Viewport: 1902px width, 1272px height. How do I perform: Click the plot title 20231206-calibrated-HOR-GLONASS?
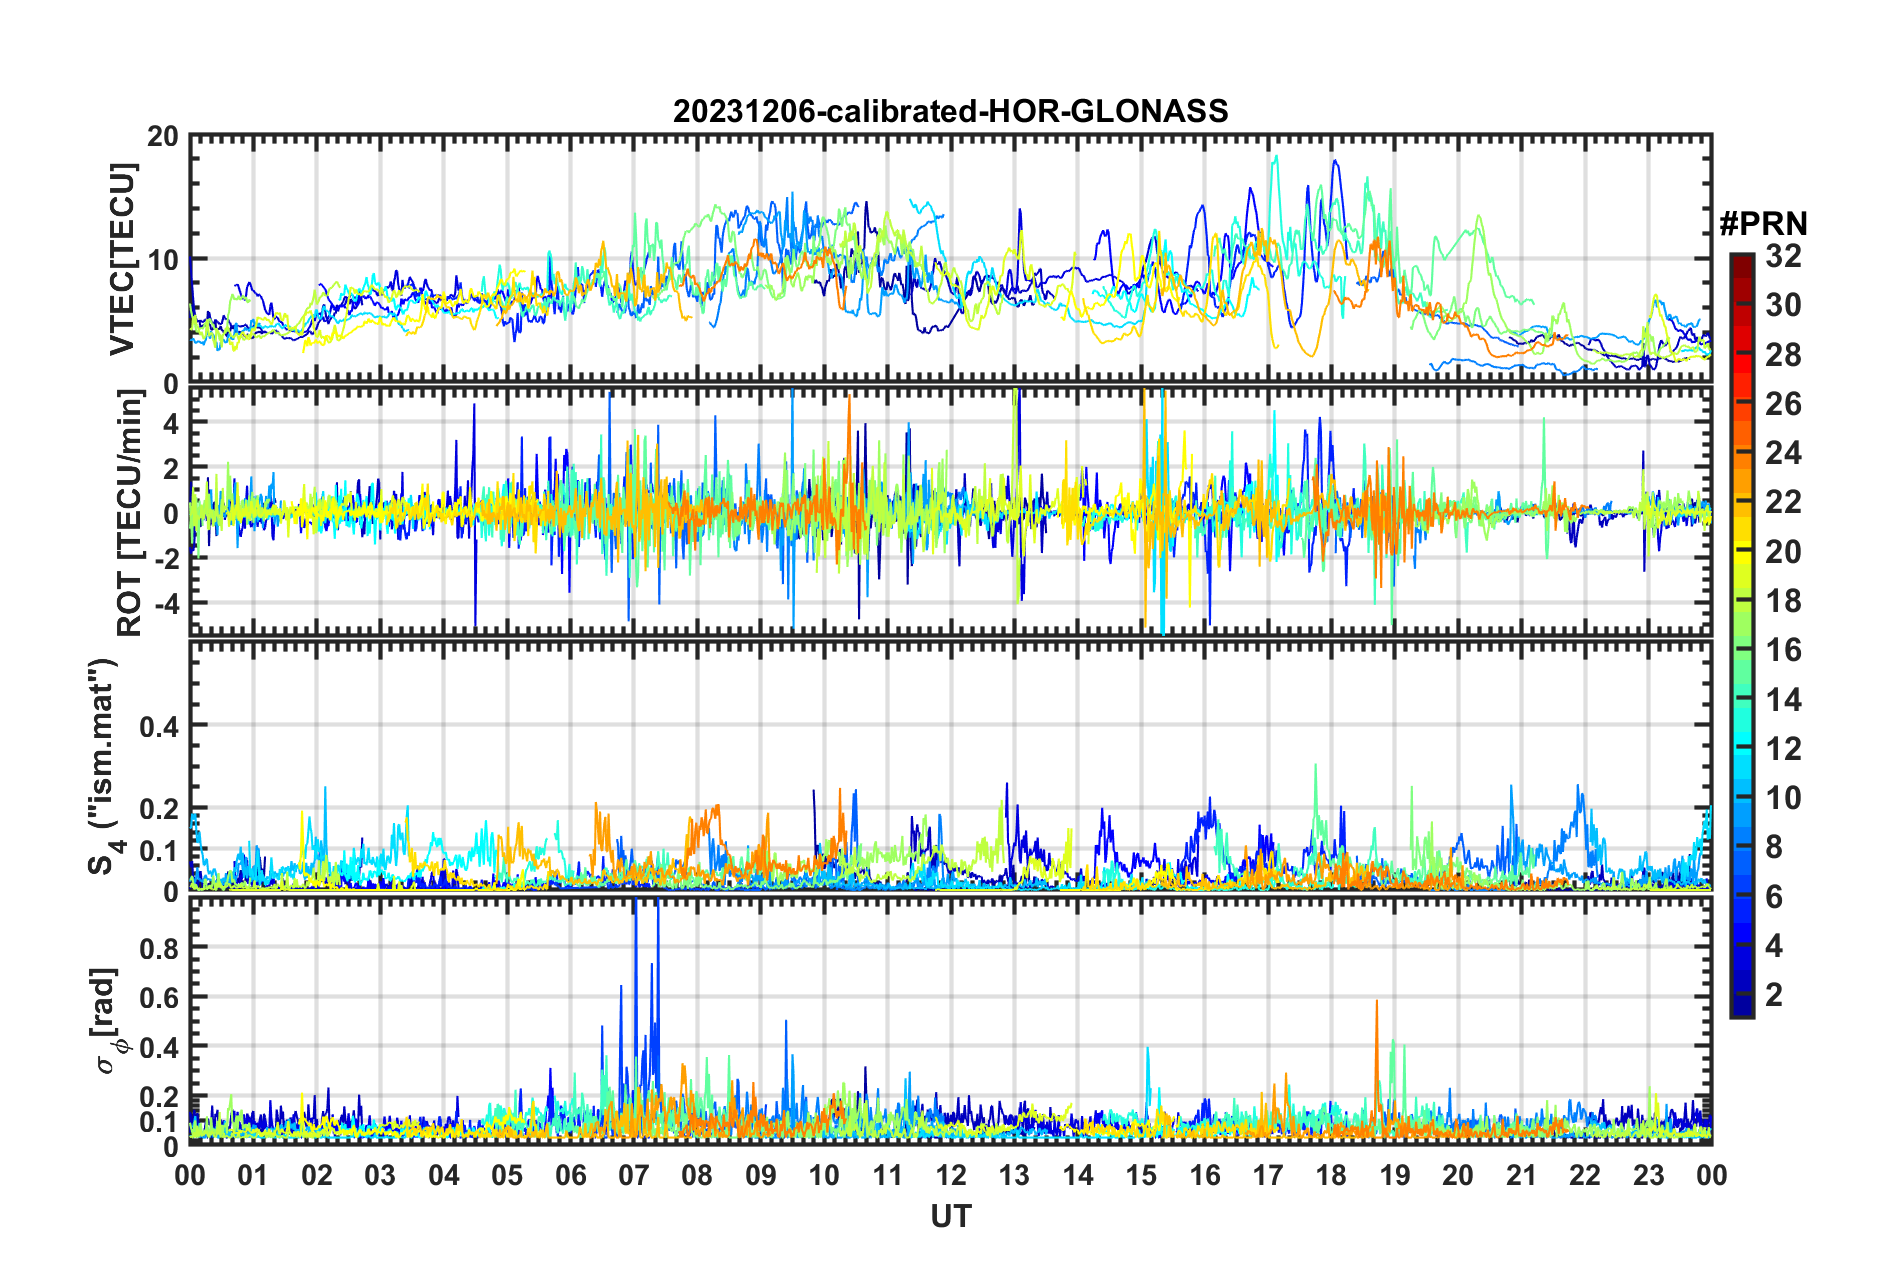point(950,111)
